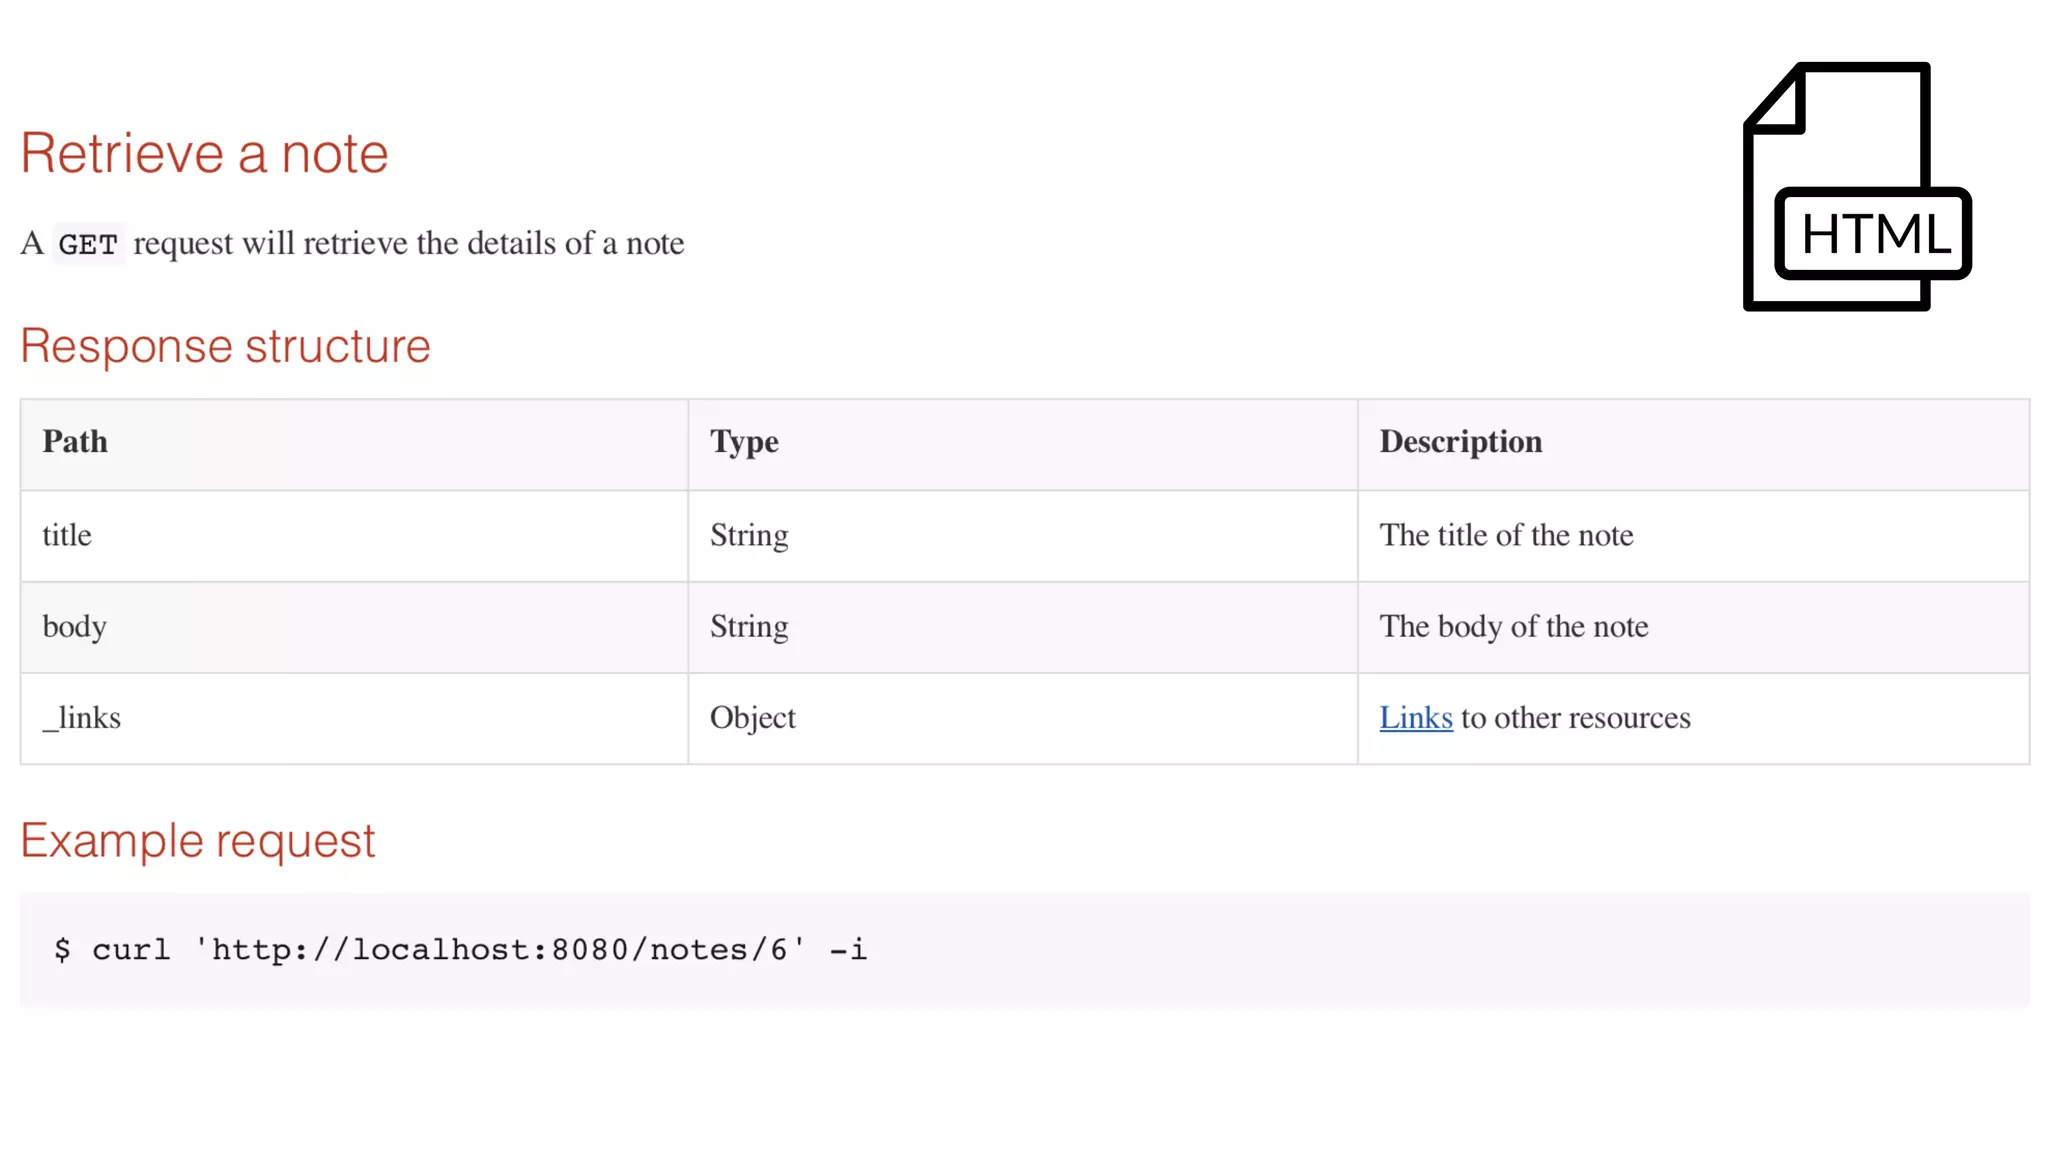Viewport: 2048px width, 1152px height.
Task: Click the Retrieve a note heading
Action: pos(204,154)
